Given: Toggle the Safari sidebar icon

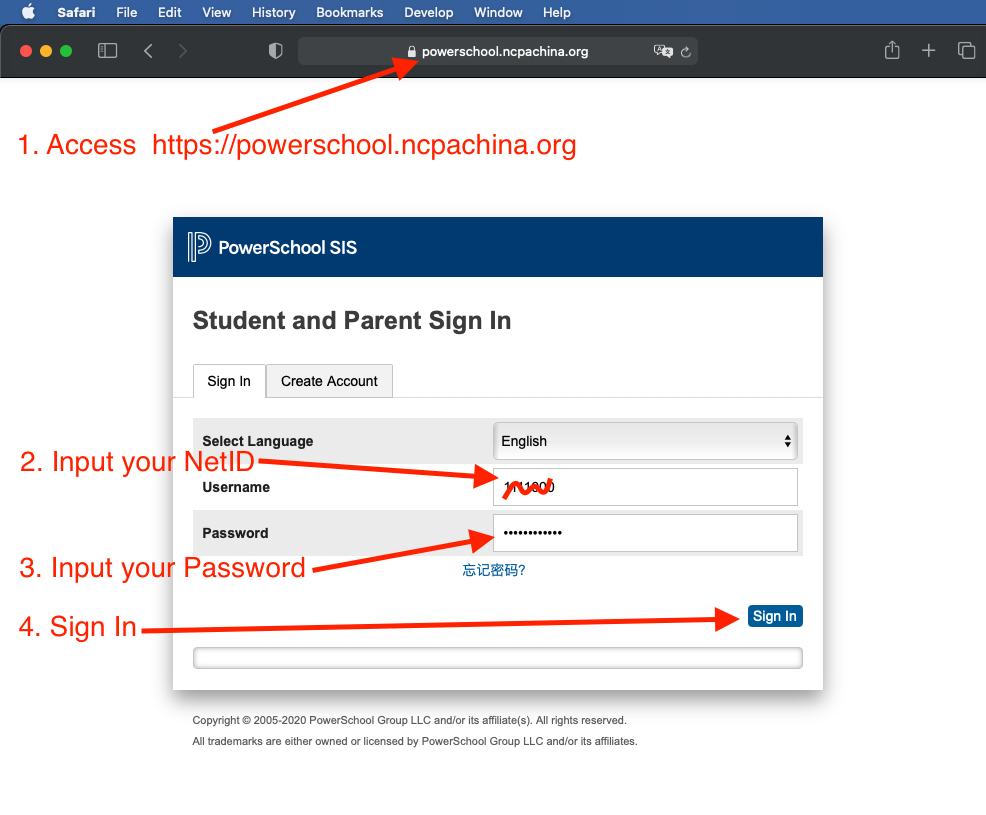Looking at the screenshot, I should coord(107,51).
